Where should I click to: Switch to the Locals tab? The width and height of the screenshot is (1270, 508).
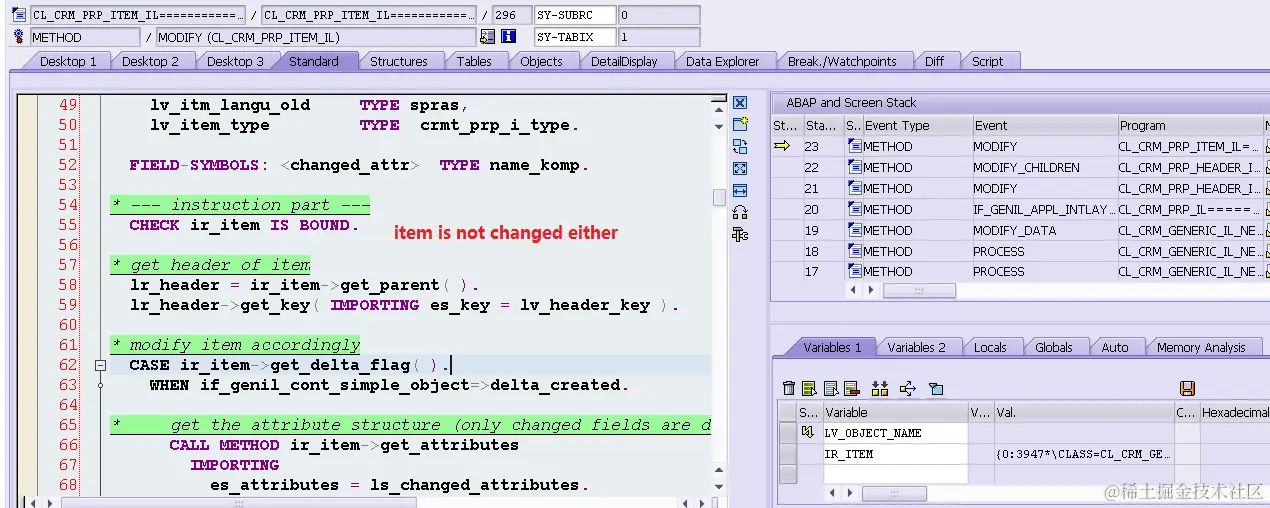[x=990, y=347]
